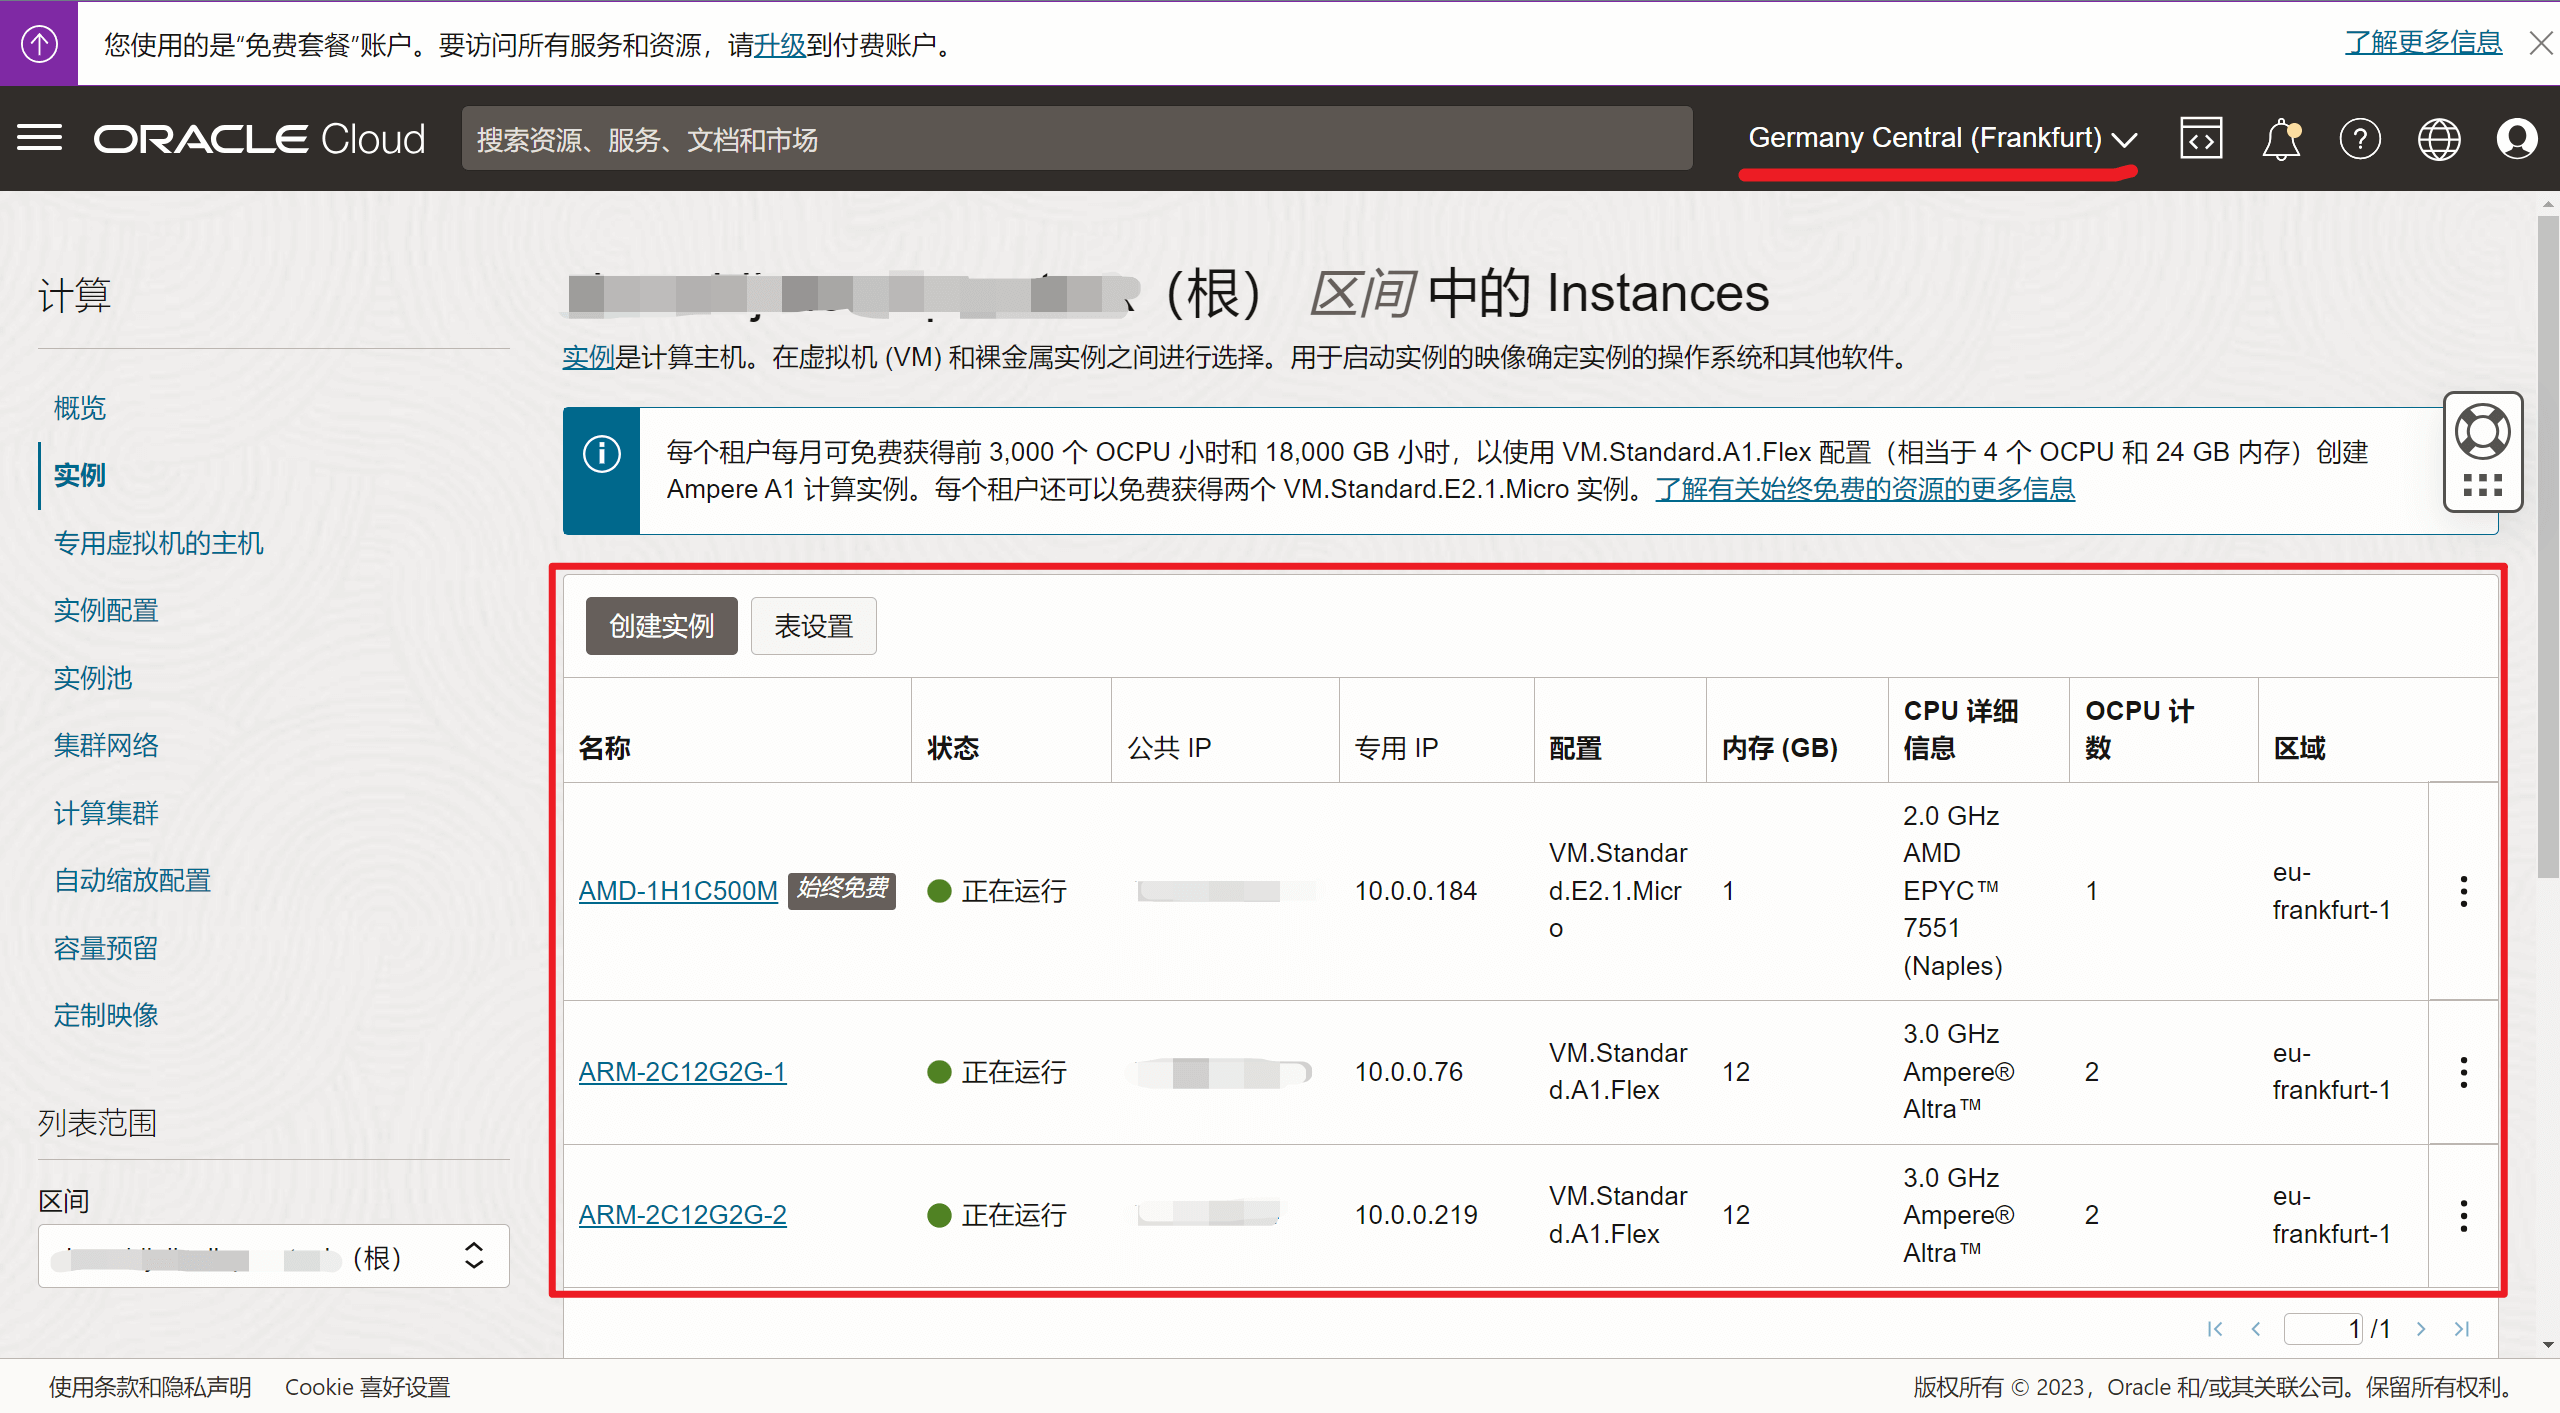The width and height of the screenshot is (2560, 1413).
Task: Open the hamburger navigation menu
Action: click(x=39, y=138)
